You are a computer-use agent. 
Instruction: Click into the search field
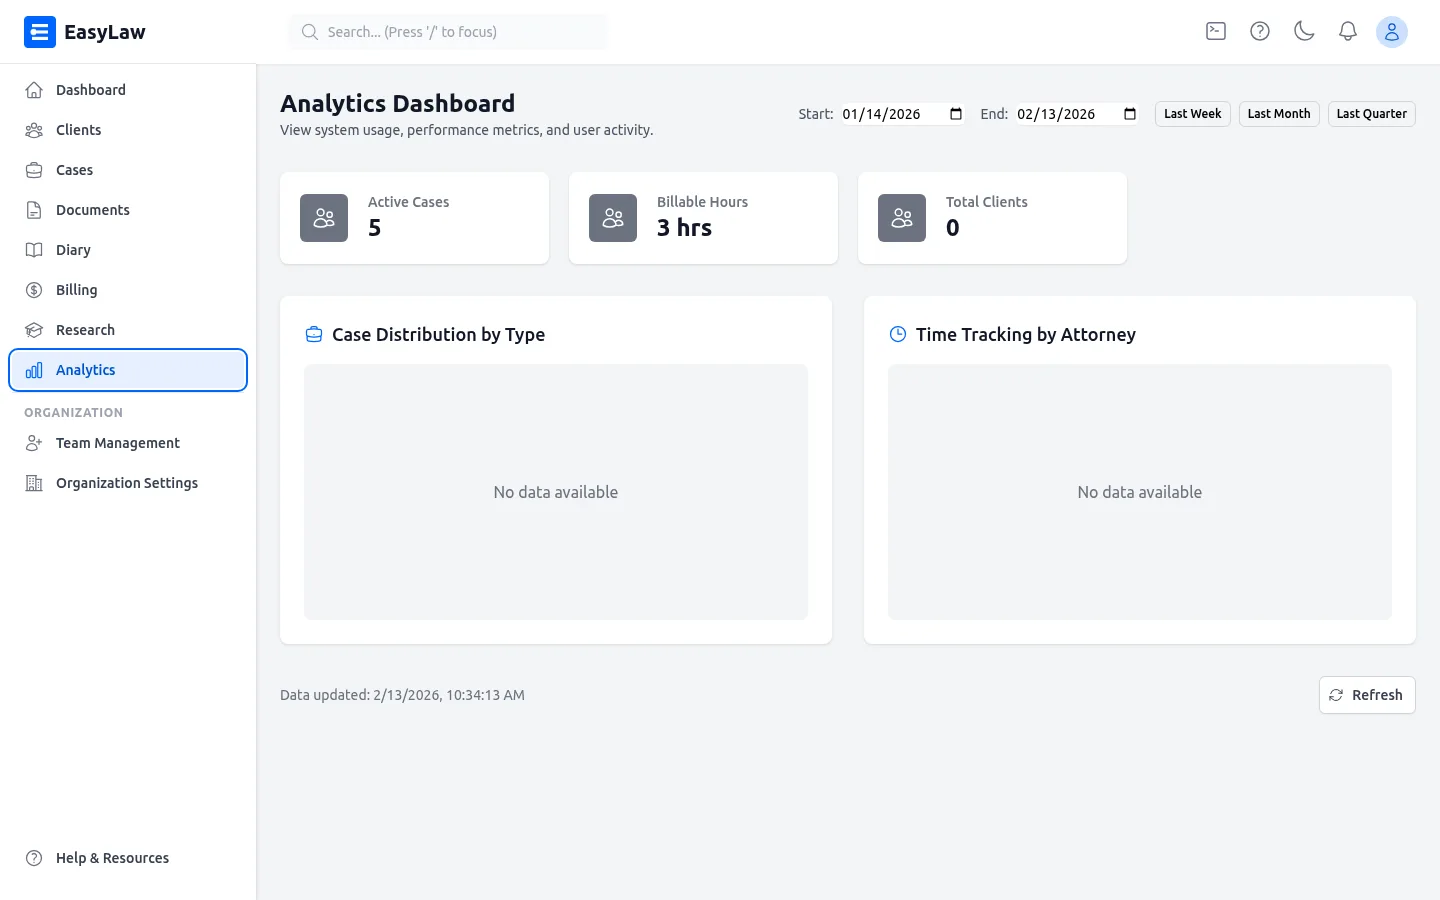(x=447, y=31)
